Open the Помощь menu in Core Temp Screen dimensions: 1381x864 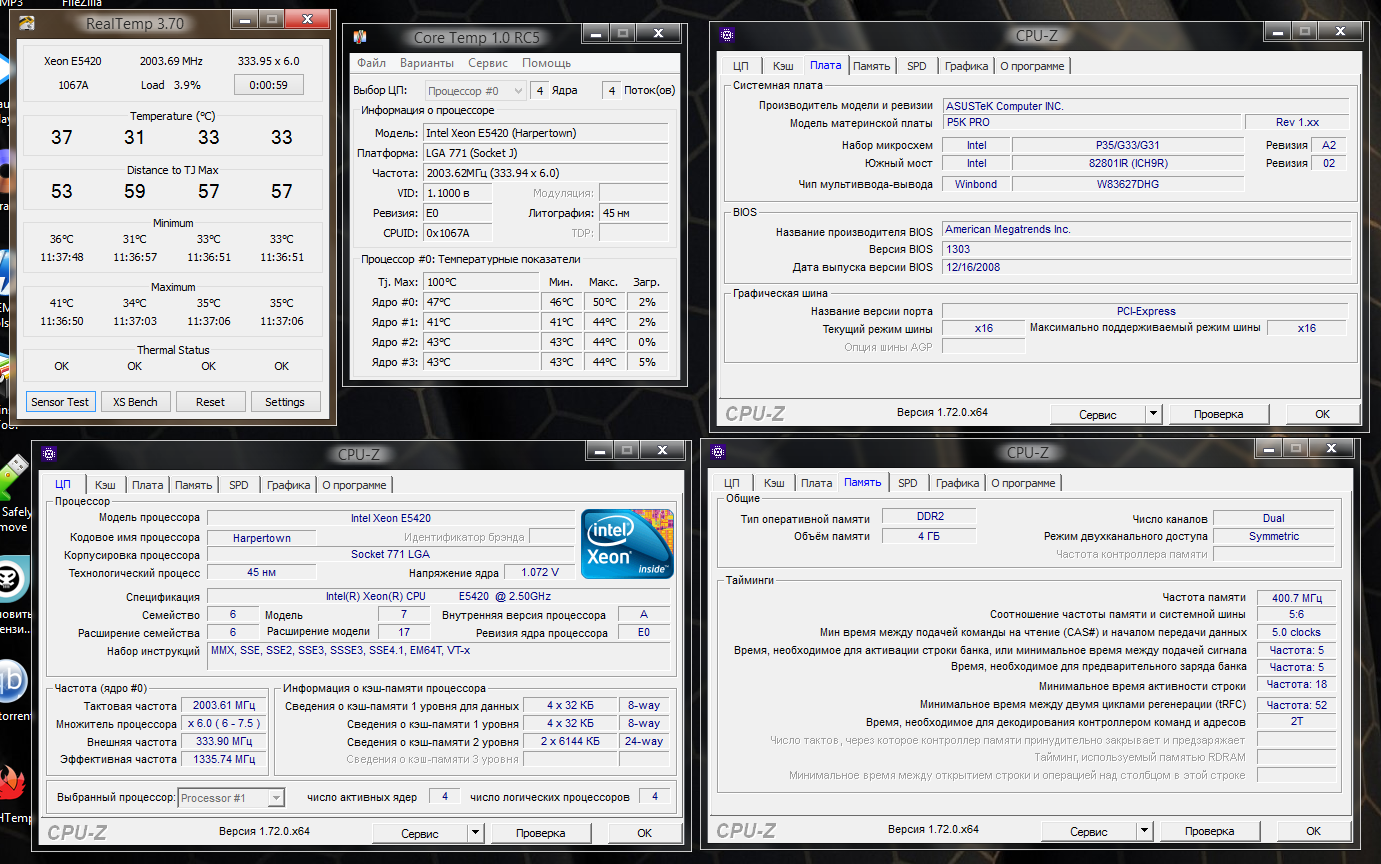coord(546,62)
